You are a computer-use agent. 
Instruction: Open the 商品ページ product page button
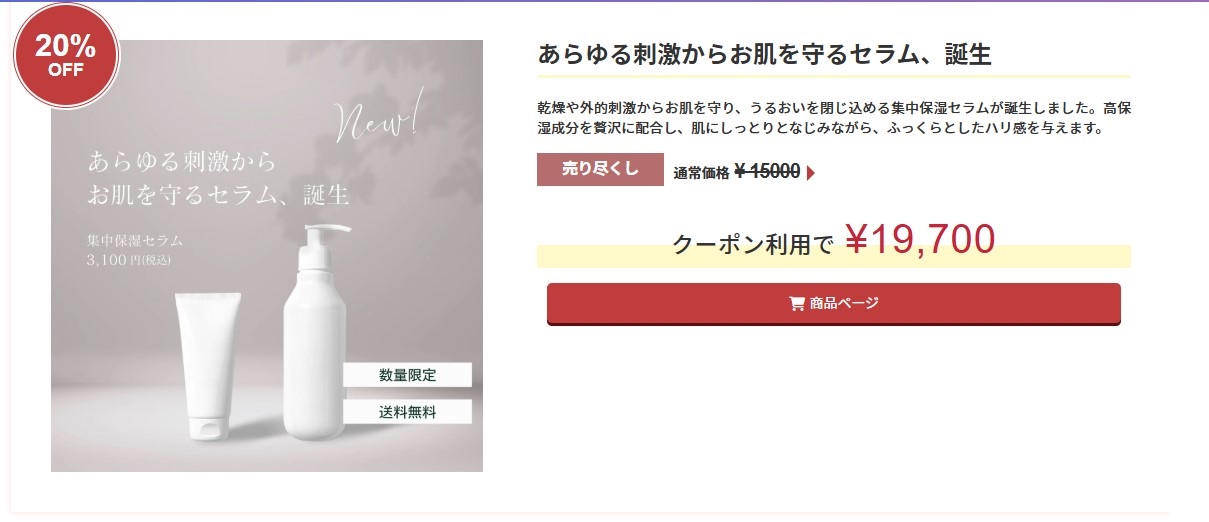(833, 304)
